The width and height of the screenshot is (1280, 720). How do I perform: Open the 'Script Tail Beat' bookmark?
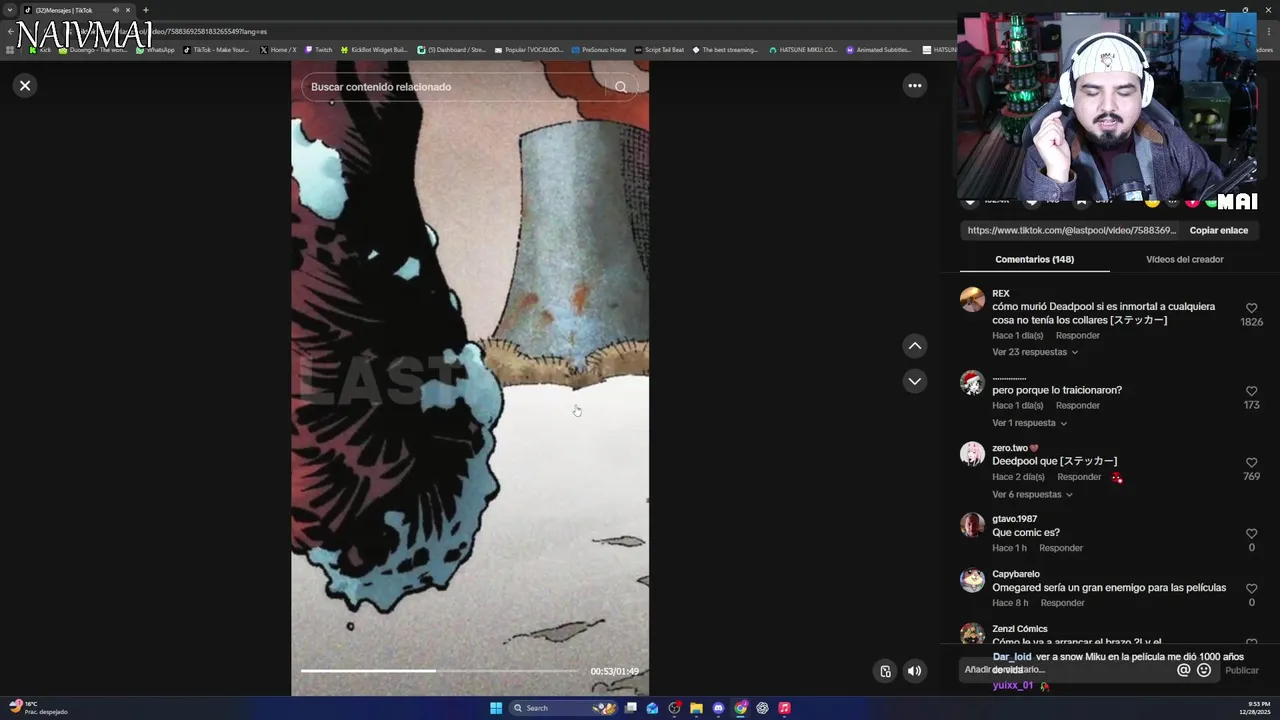tap(659, 50)
